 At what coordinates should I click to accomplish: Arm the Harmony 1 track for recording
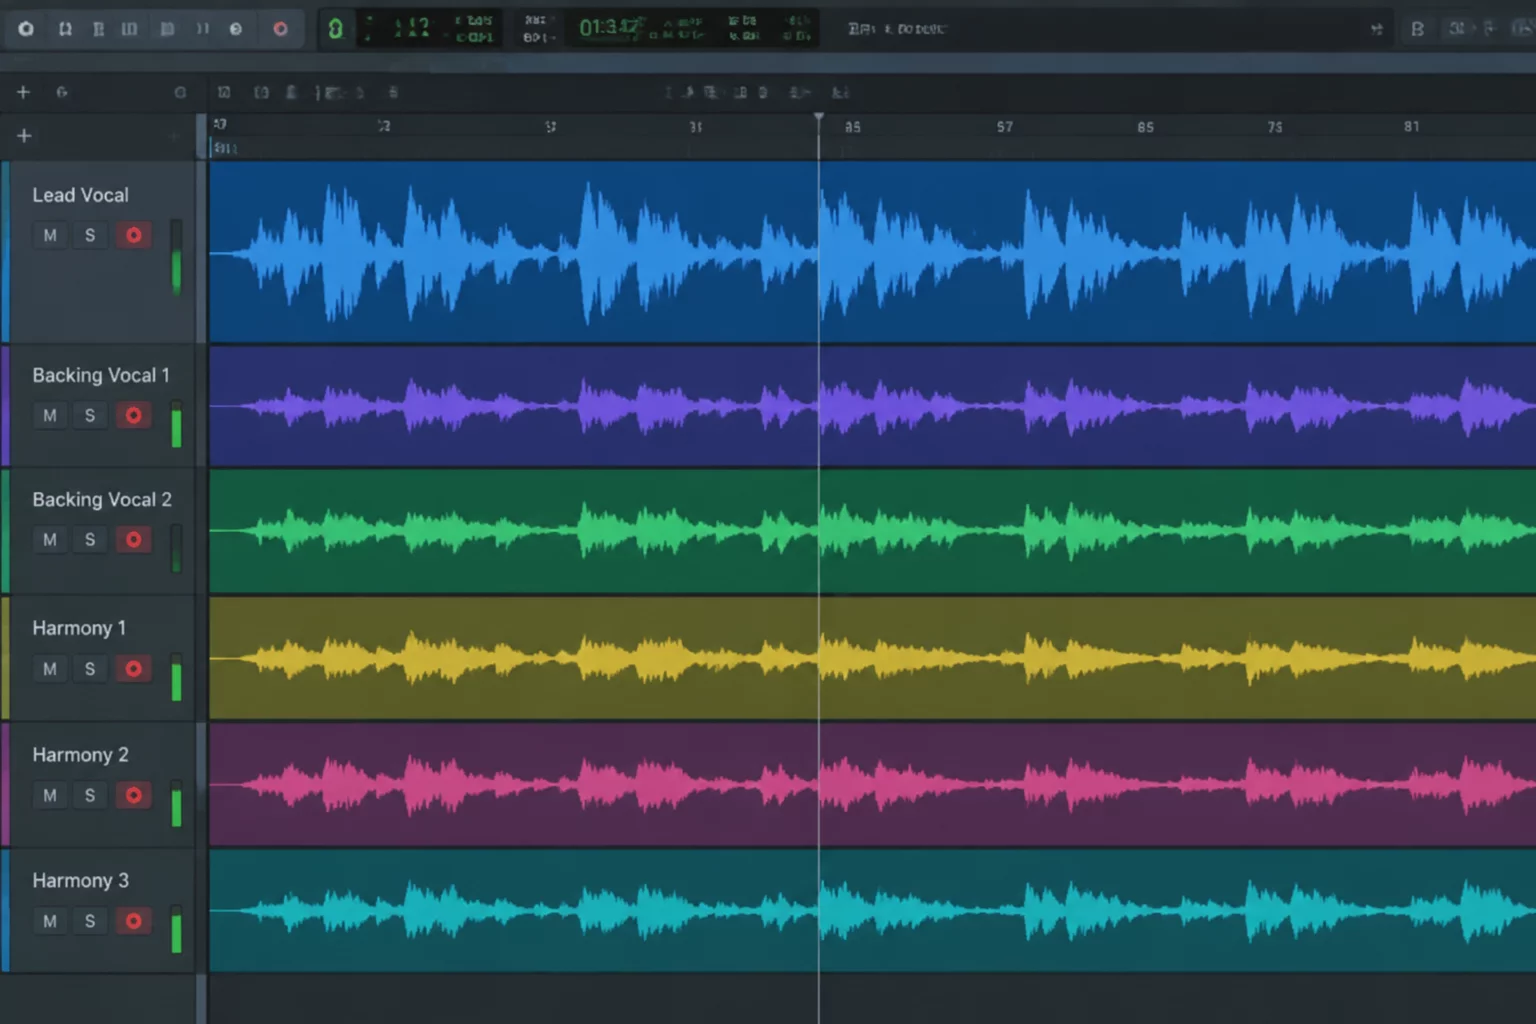click(133, 669)
